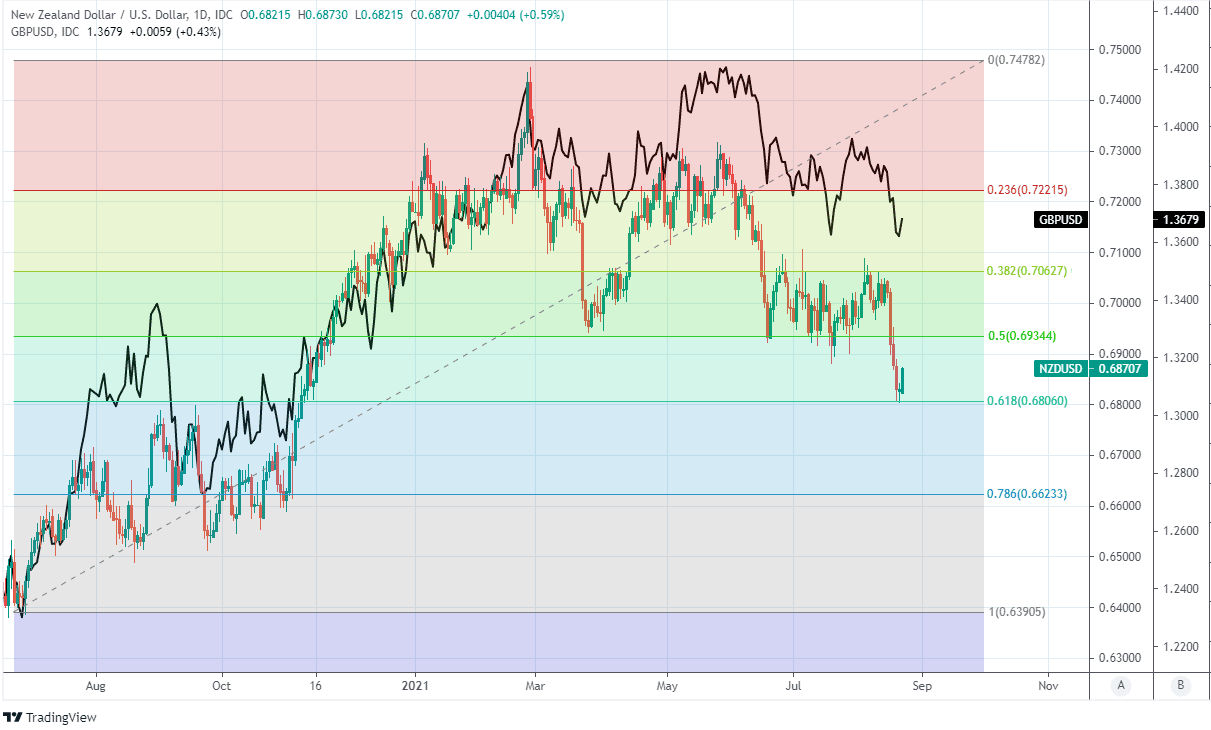Toggle the 'B' scale button
This screenshot has height=730, width=1211.
point(1182,685)
